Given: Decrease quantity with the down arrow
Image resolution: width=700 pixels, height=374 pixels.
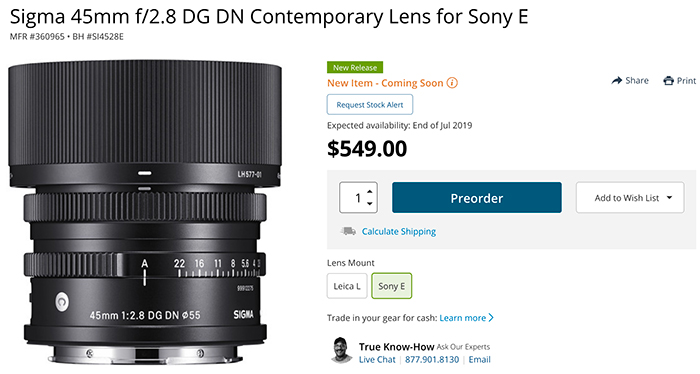Looking at the screenshot, I should [x=370, y=204].
